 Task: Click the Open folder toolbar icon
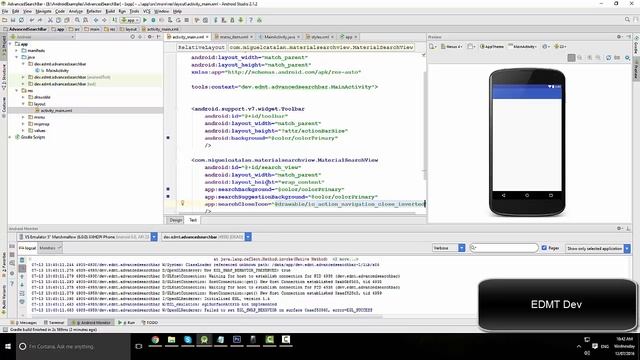click(5, 20)
